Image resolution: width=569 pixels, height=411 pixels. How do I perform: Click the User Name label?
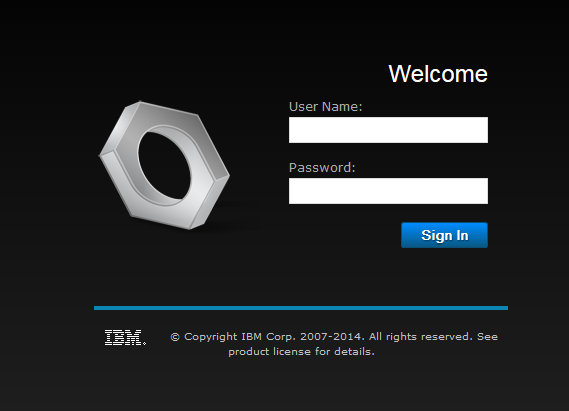click(326, 107)
